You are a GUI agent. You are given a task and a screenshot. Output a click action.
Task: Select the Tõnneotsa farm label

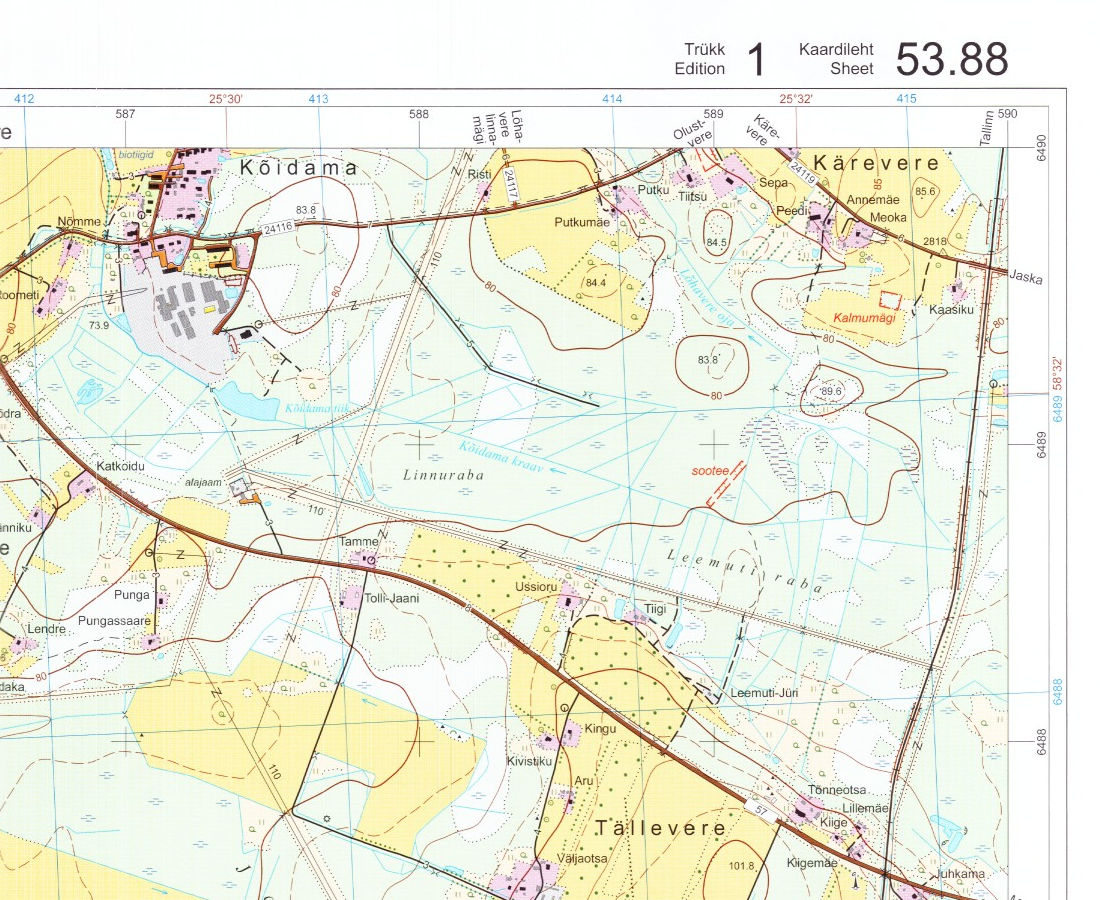[x=837, y=790]
